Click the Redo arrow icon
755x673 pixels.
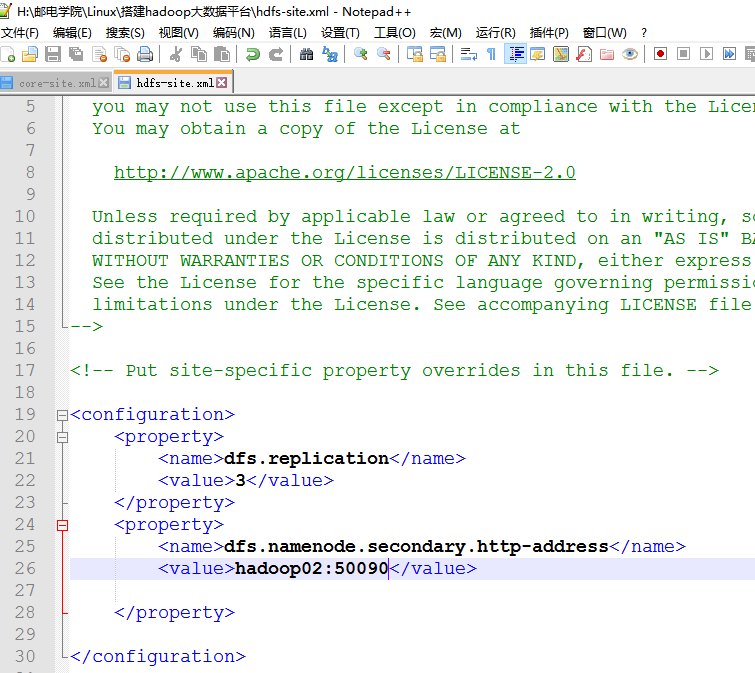275,54
